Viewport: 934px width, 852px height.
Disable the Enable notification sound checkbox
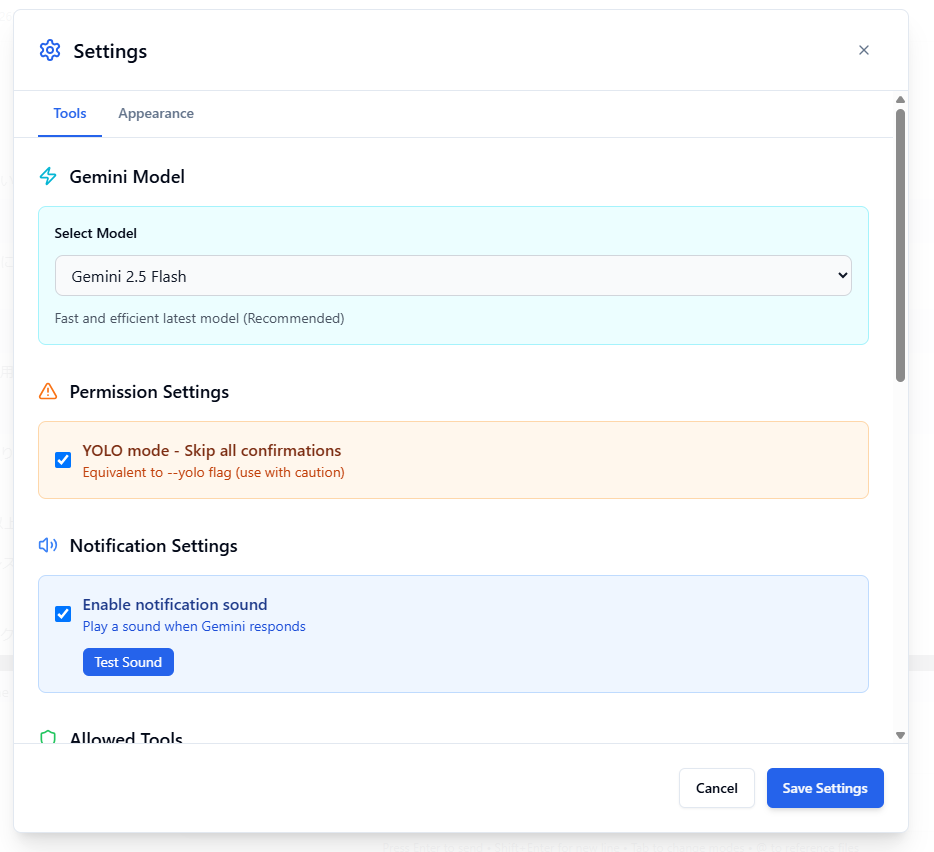[63, 614]
